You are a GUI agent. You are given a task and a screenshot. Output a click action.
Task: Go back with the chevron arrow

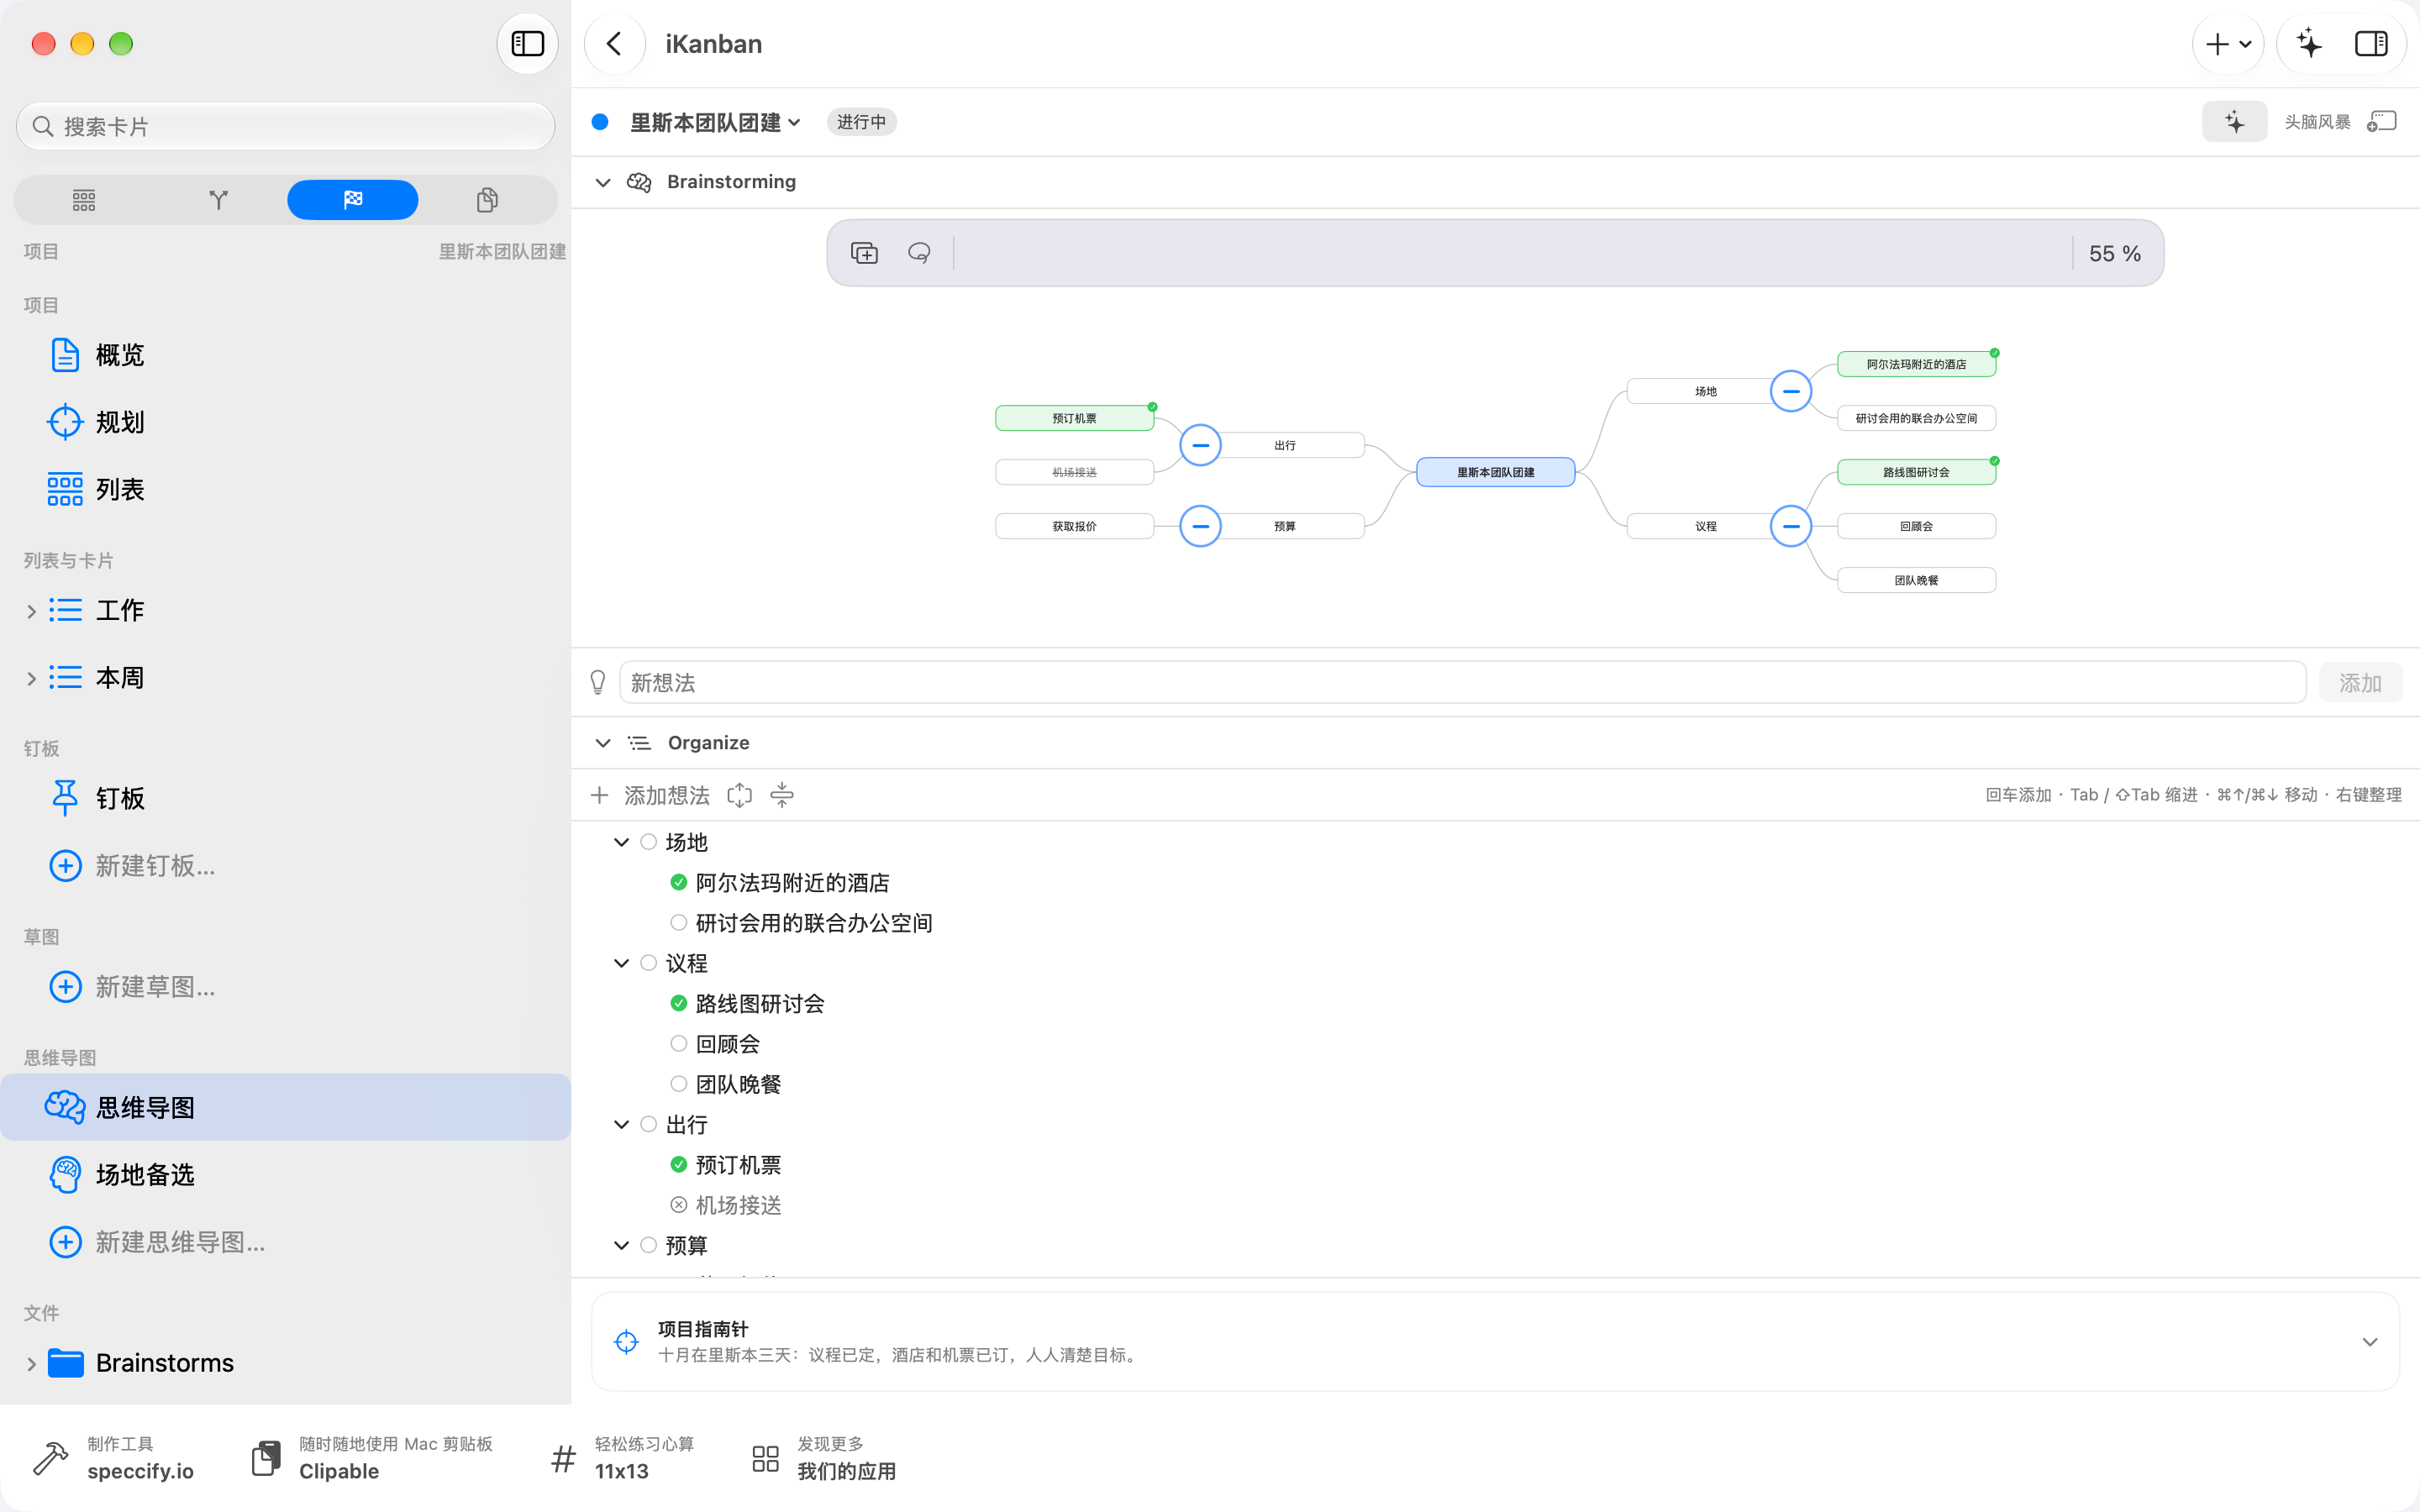pyautogui.click(x=614, y=44)
